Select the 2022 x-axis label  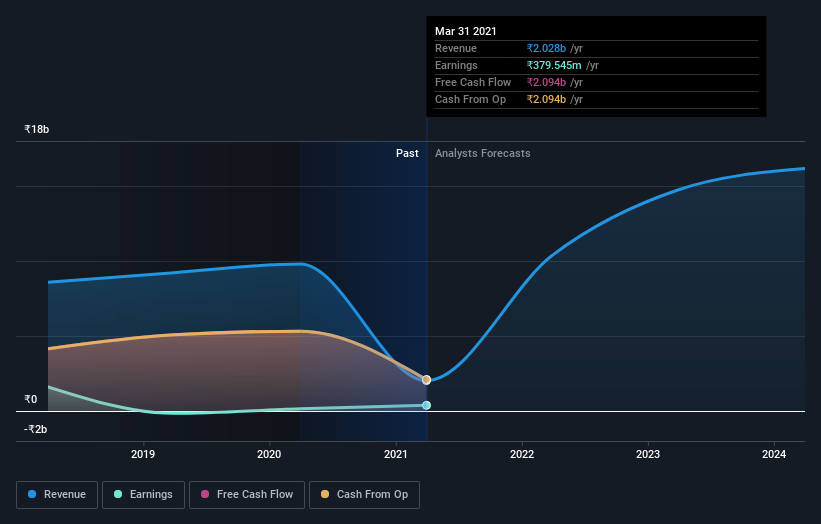point(522,454)
